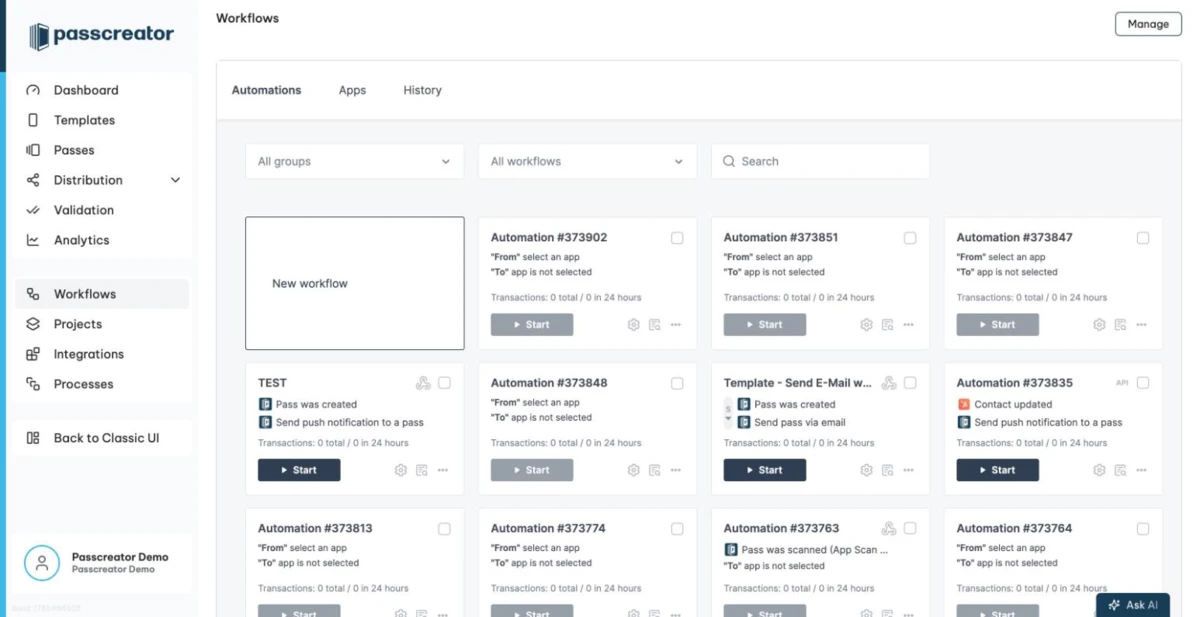Select the Automation #373902 checkbox

[677, 238]
